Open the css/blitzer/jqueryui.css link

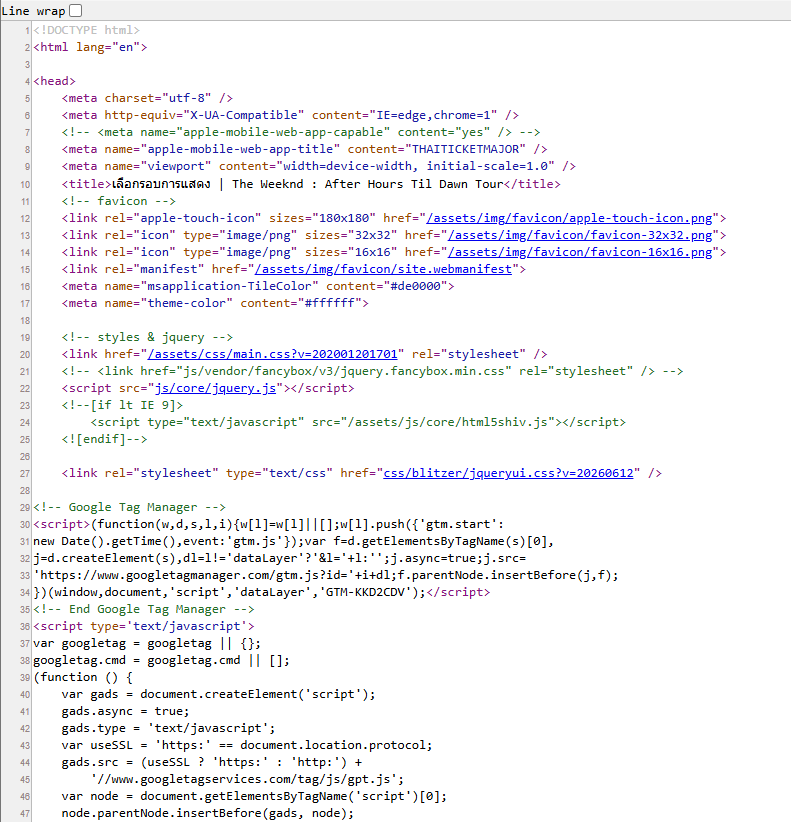[x=508, y=473]
